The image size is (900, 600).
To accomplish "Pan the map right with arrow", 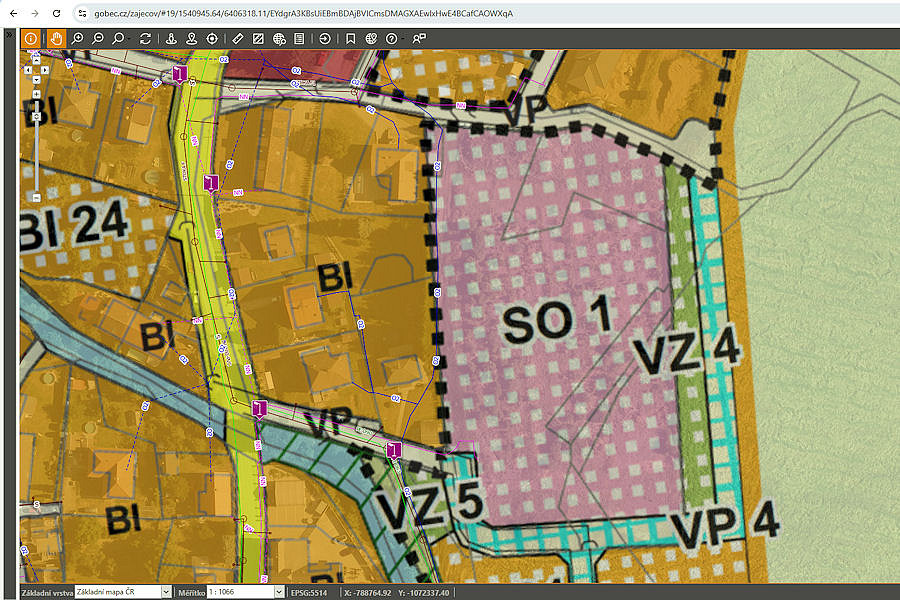I will tap(45, 70).
